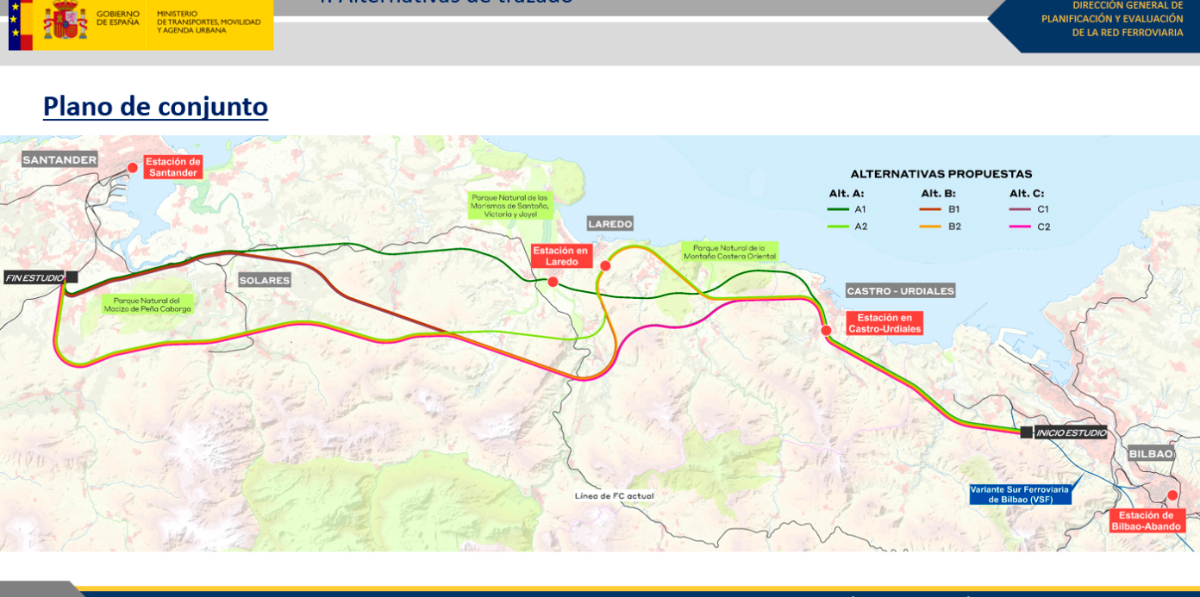Click the red dot marking Santander station
The width and height of the screenshot is (1200, 597).
[131, 168]
